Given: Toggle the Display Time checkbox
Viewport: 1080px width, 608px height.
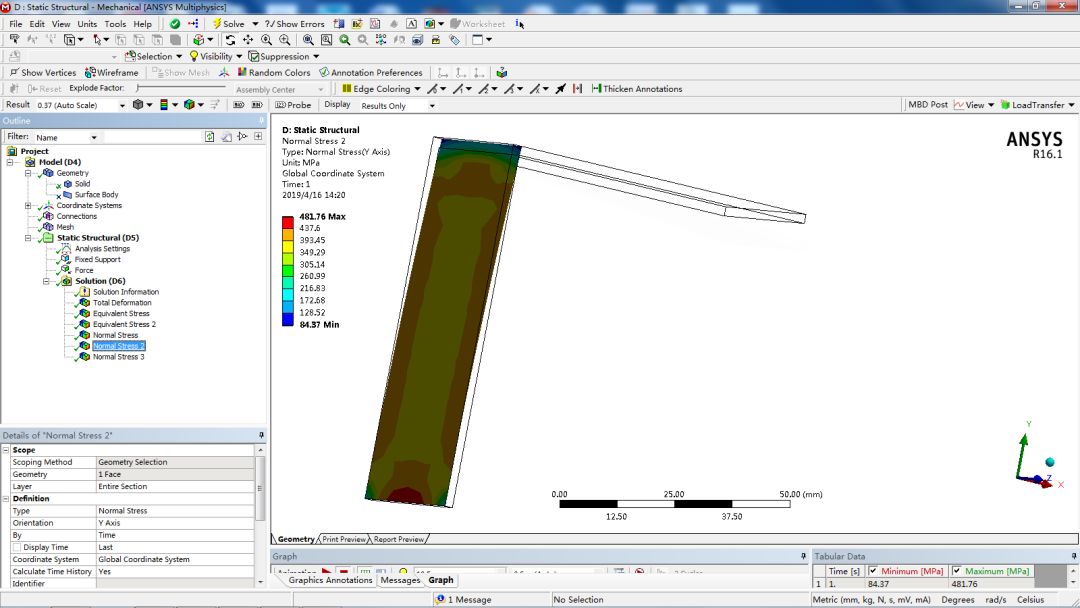Looking at the screenshot, I should [17, 547].
